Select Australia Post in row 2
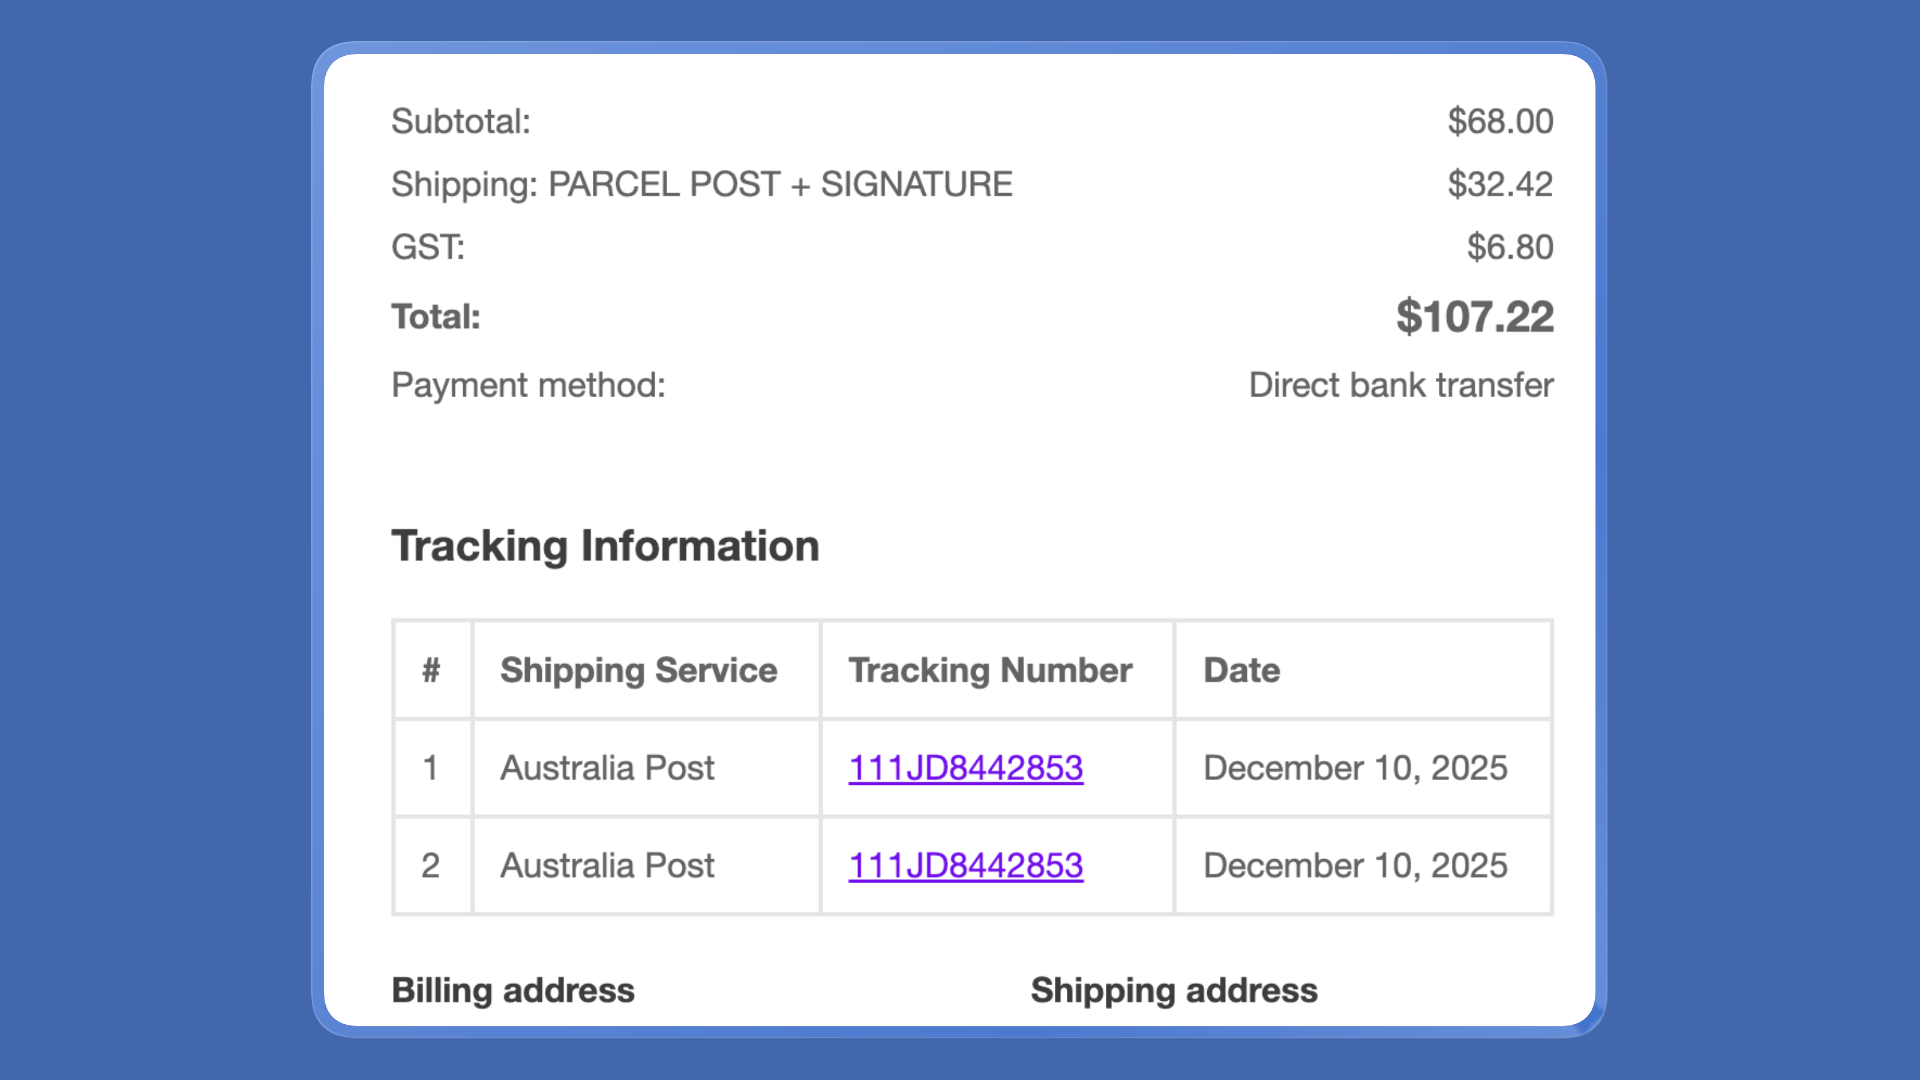Screen dimensions: 1920x1080 pyautogui.click(x=607, y=865)
